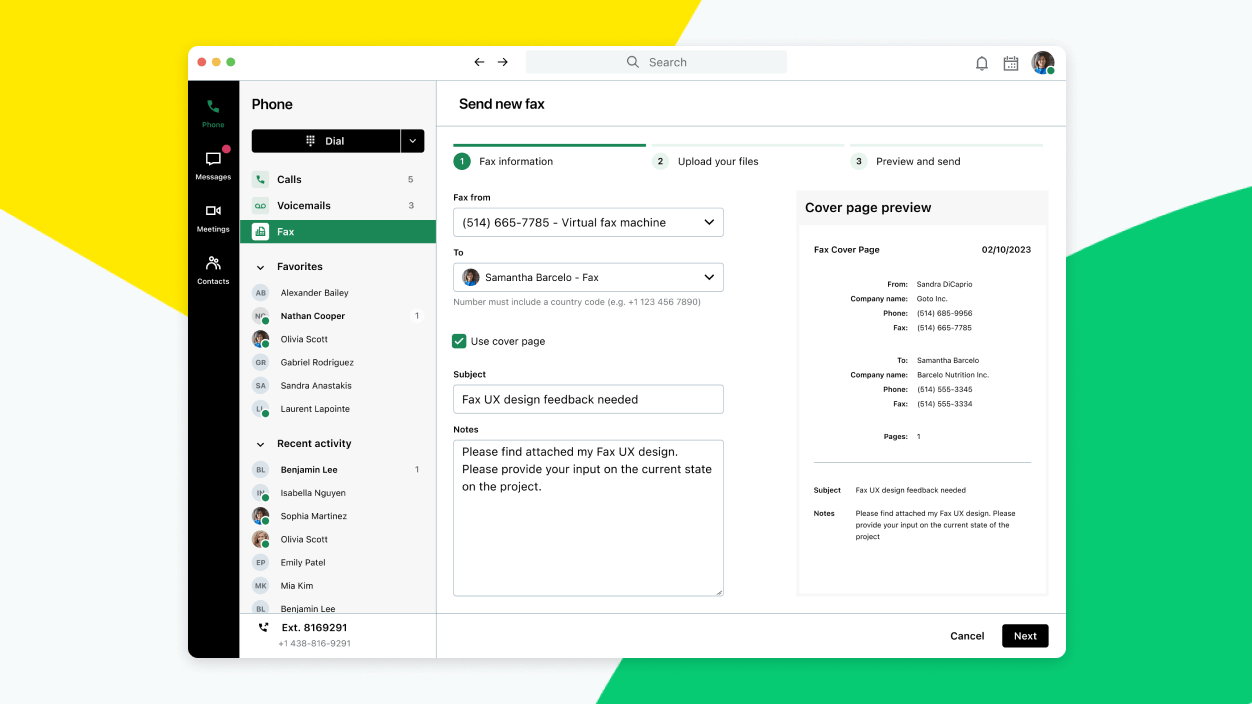Click the Subject text field

[x=588, y=399]
